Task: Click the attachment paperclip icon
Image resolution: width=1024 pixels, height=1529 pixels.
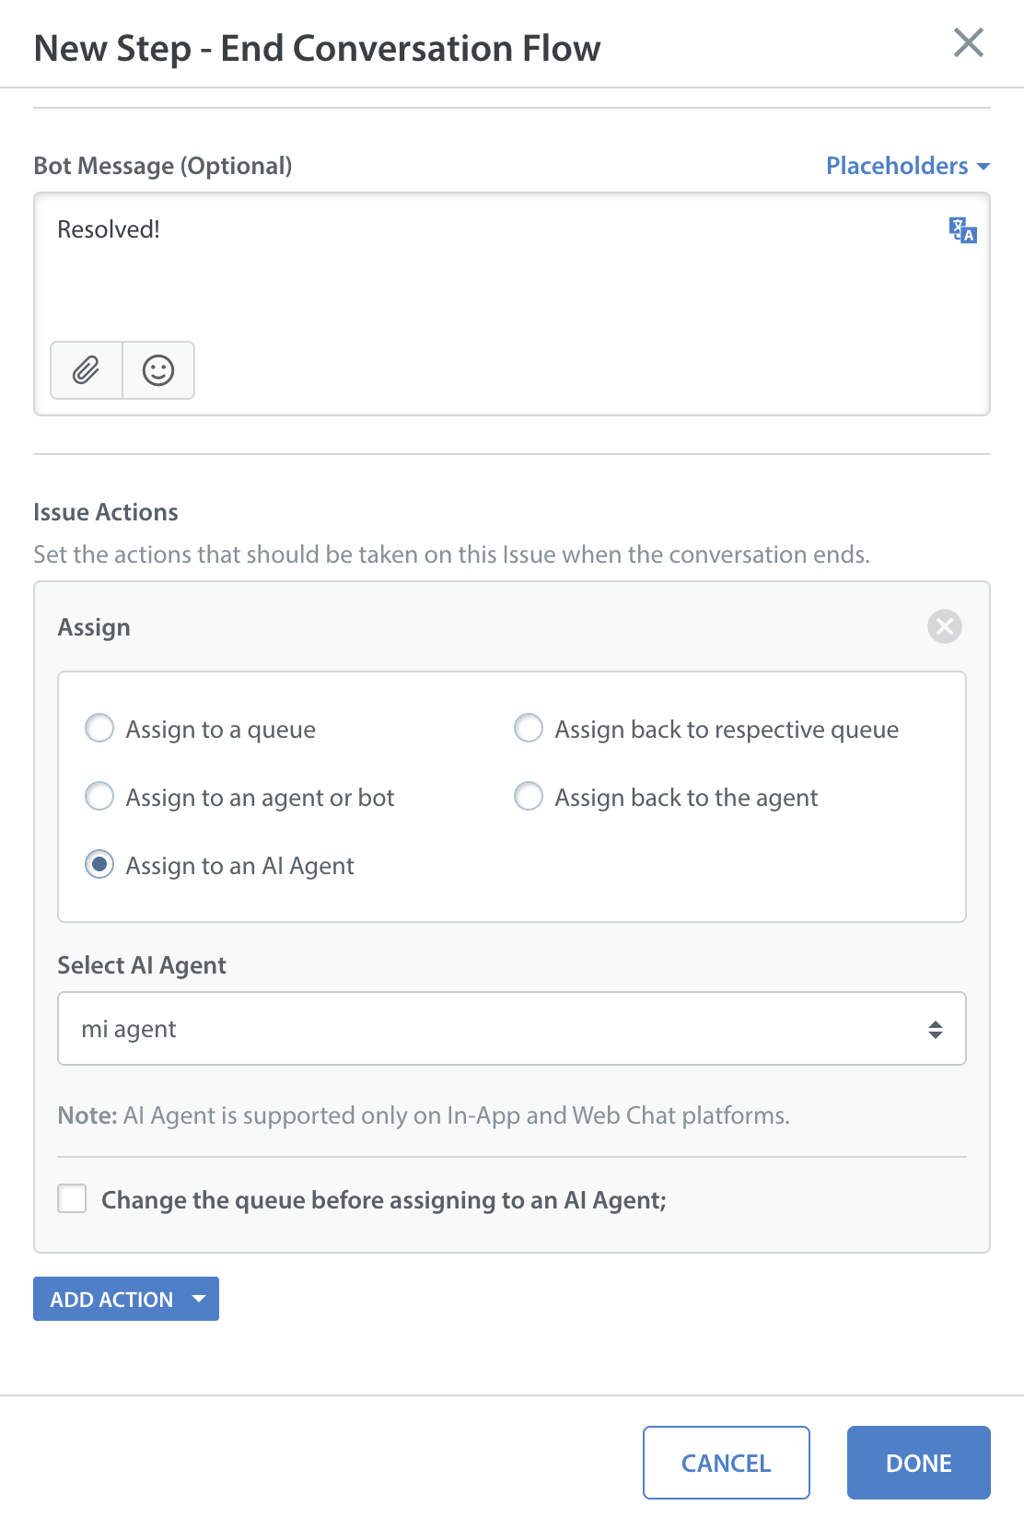Action: (86, 370)
